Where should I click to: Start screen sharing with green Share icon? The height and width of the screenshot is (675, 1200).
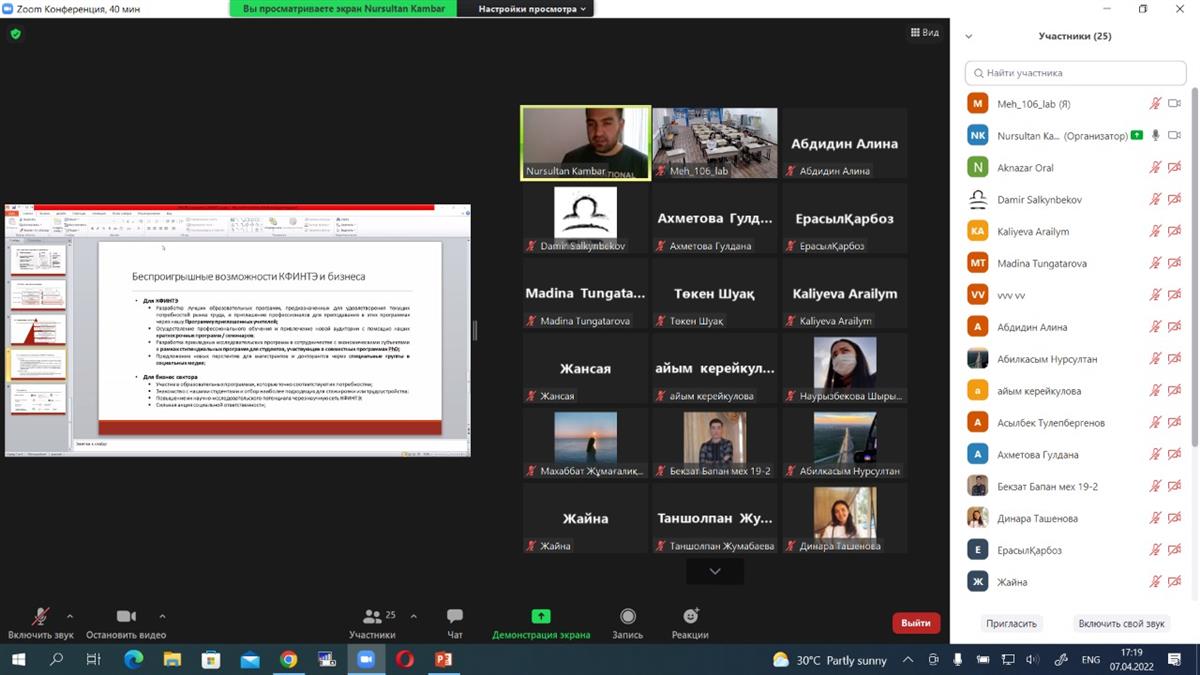point(541,617)
